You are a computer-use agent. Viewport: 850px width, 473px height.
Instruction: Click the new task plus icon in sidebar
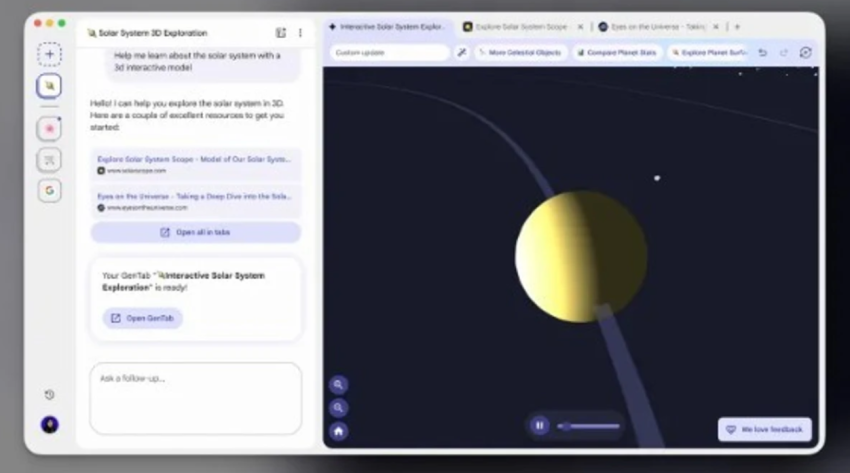(49, 54)
